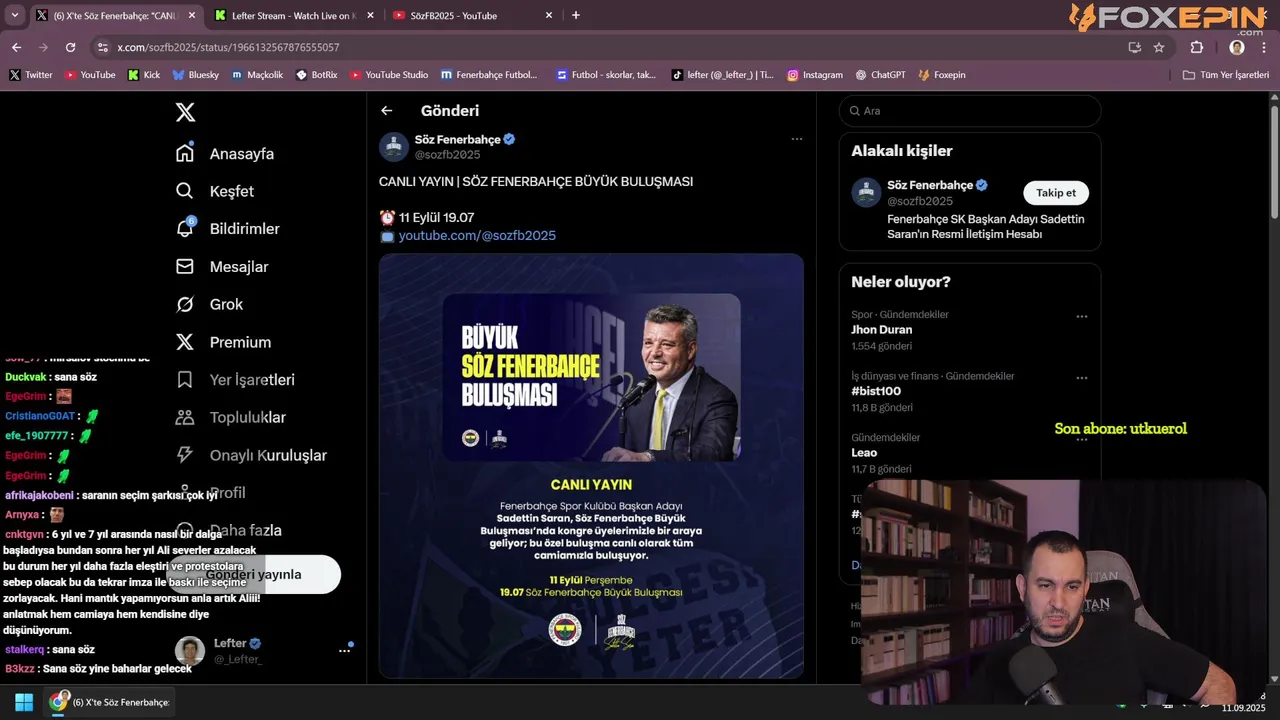Open Onaylı Kuruluşlar lightning icon

(185, 455)
